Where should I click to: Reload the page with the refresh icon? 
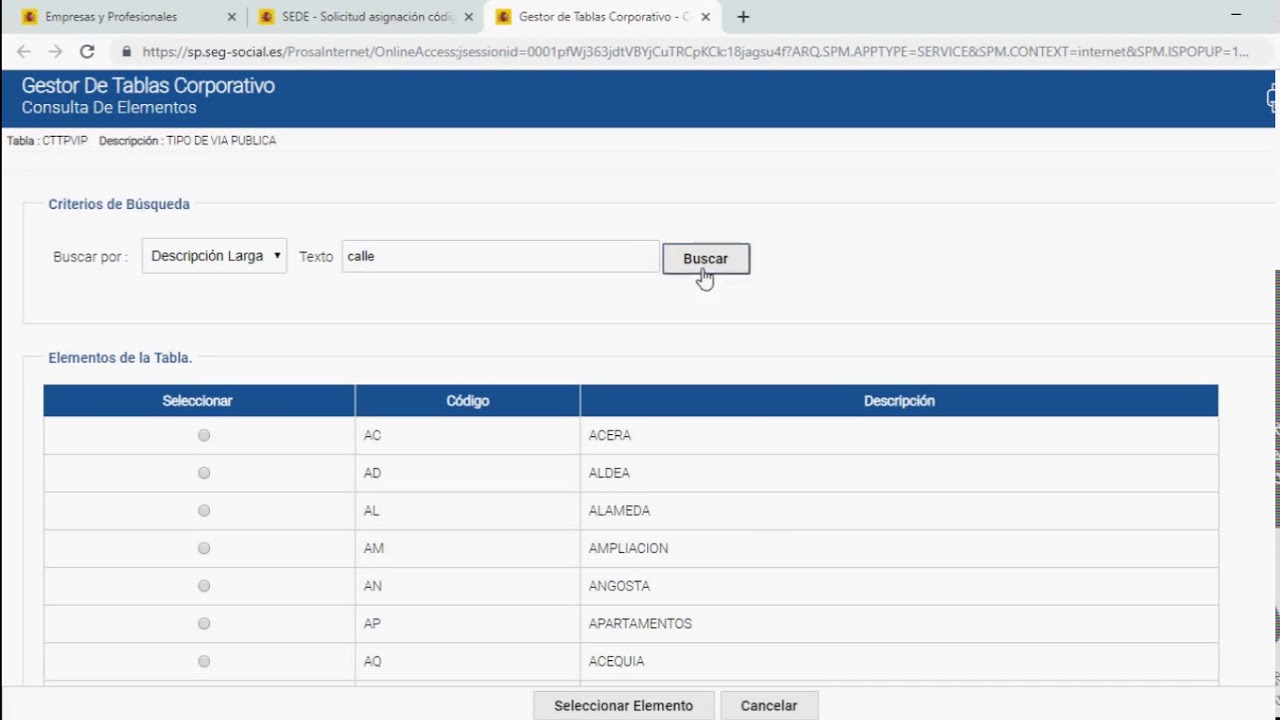(88, 51)
